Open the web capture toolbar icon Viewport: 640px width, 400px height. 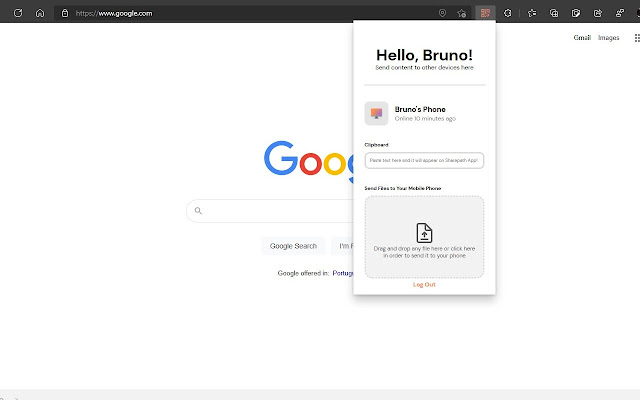[x=576, y=13]
